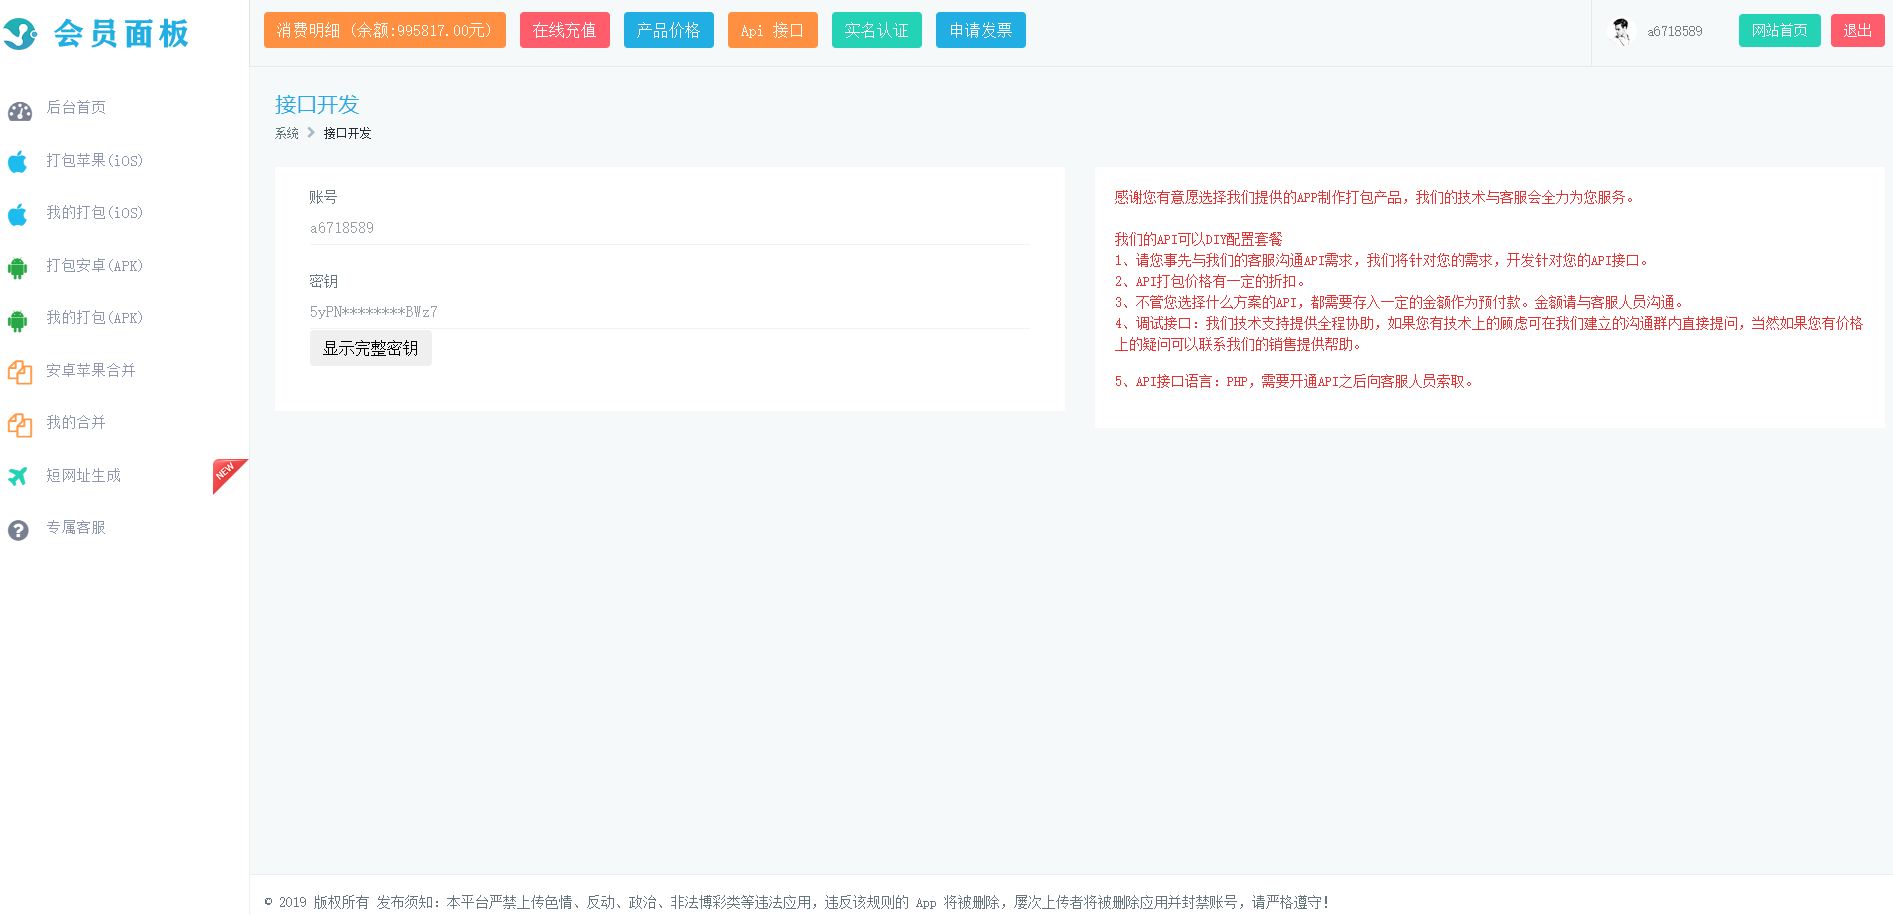
Task: Click the merge icon beside 安卓苹果合并
Action: 19,372
